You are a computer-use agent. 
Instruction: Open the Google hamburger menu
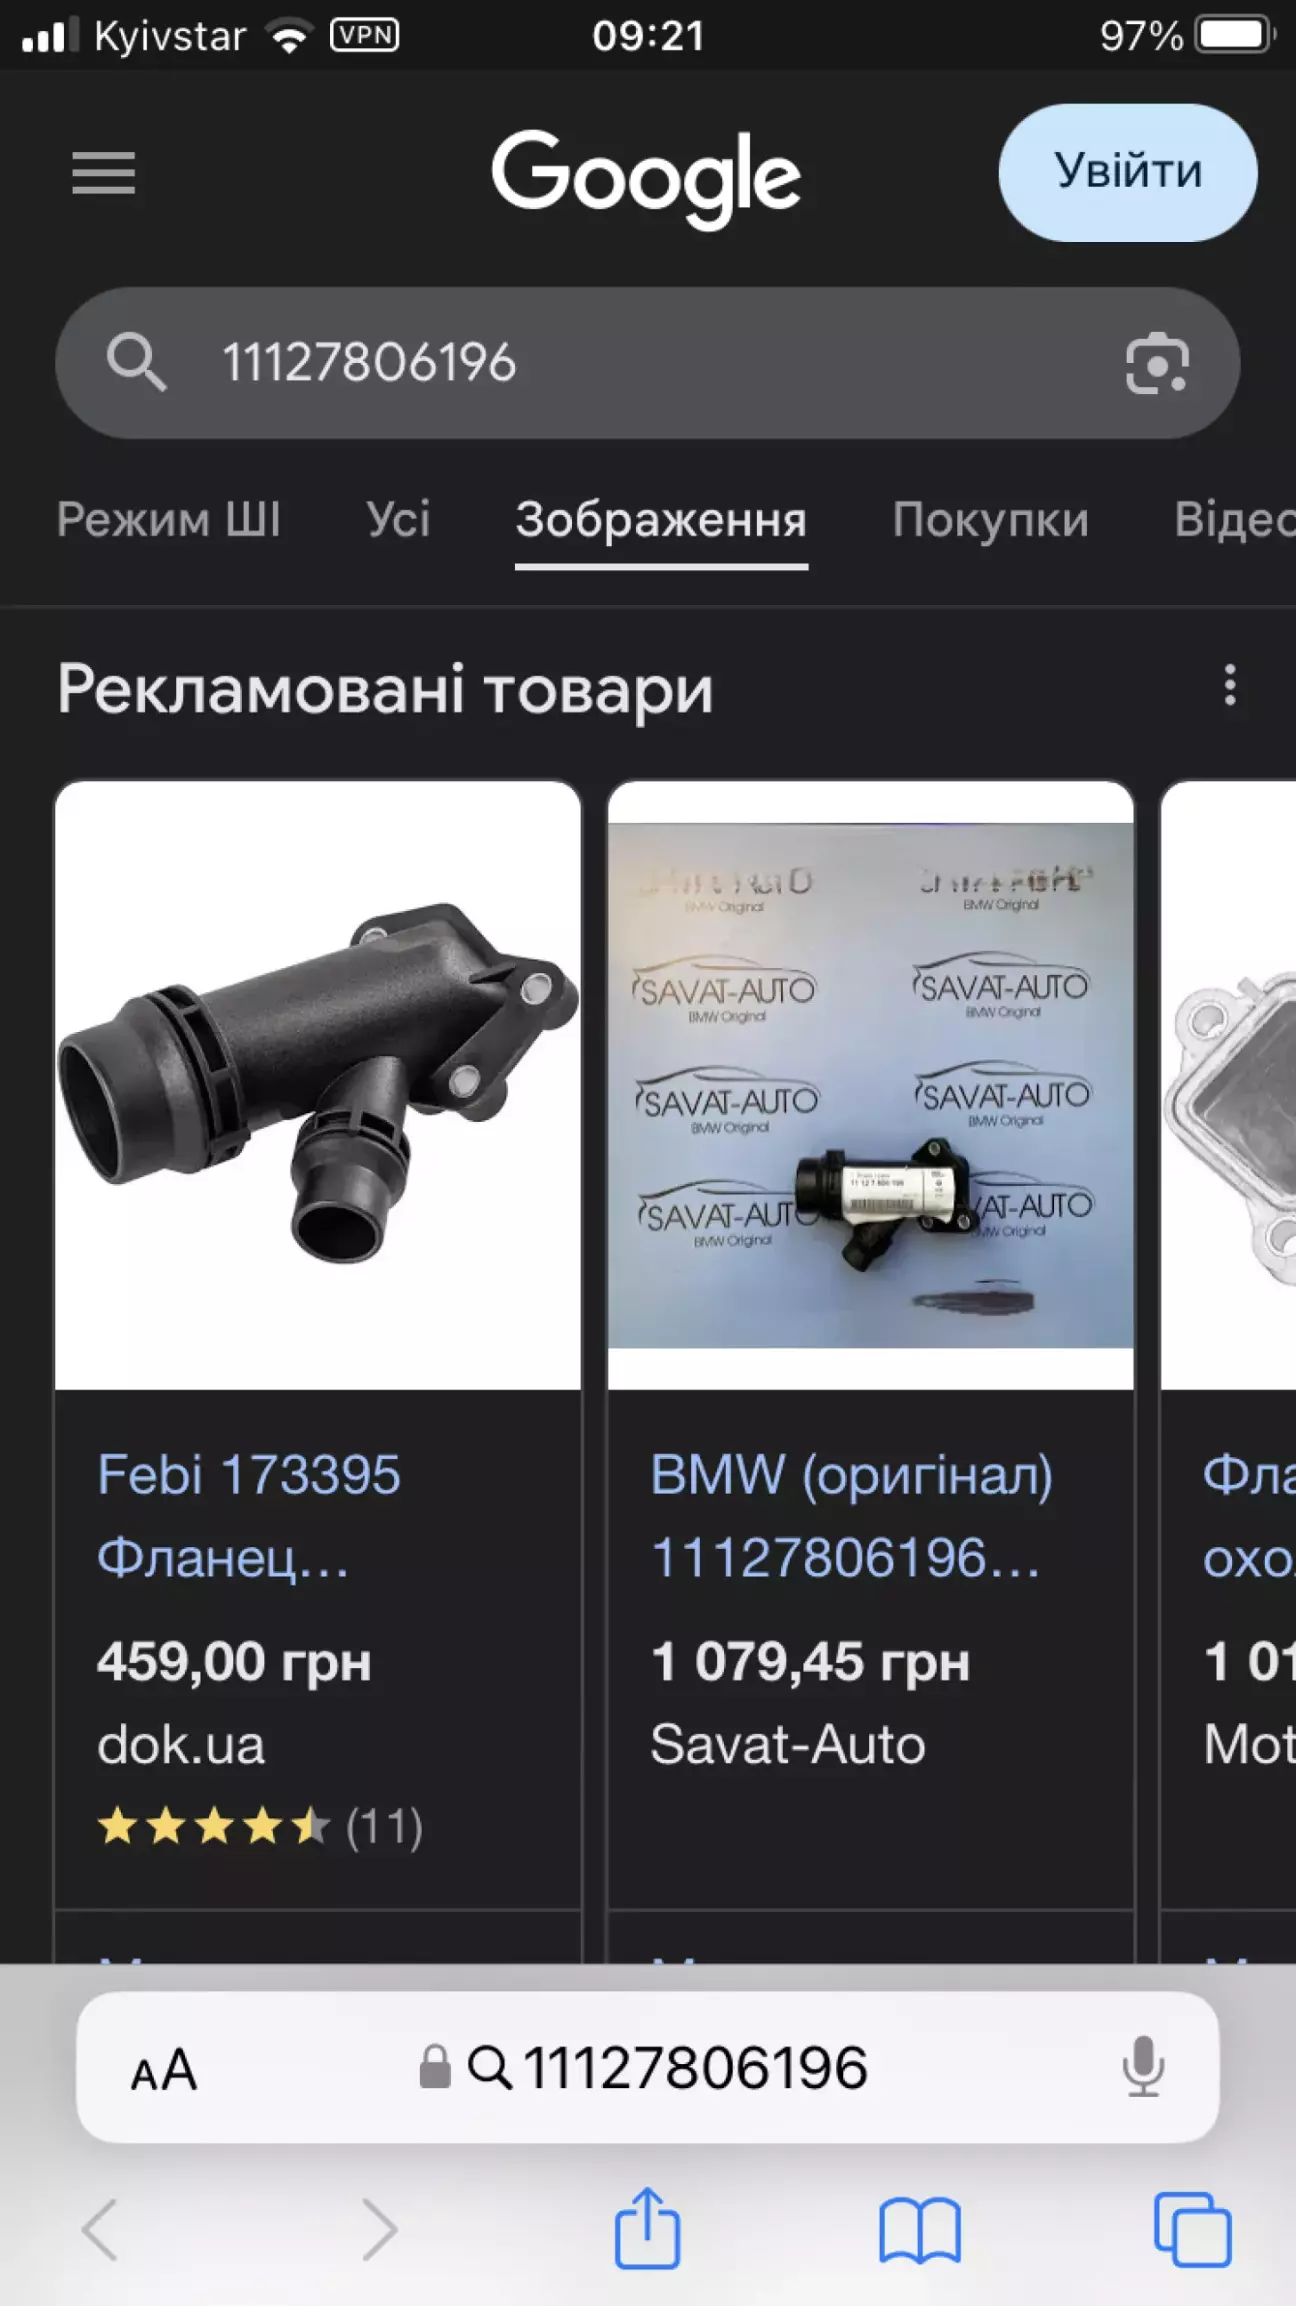pos(103,174)
